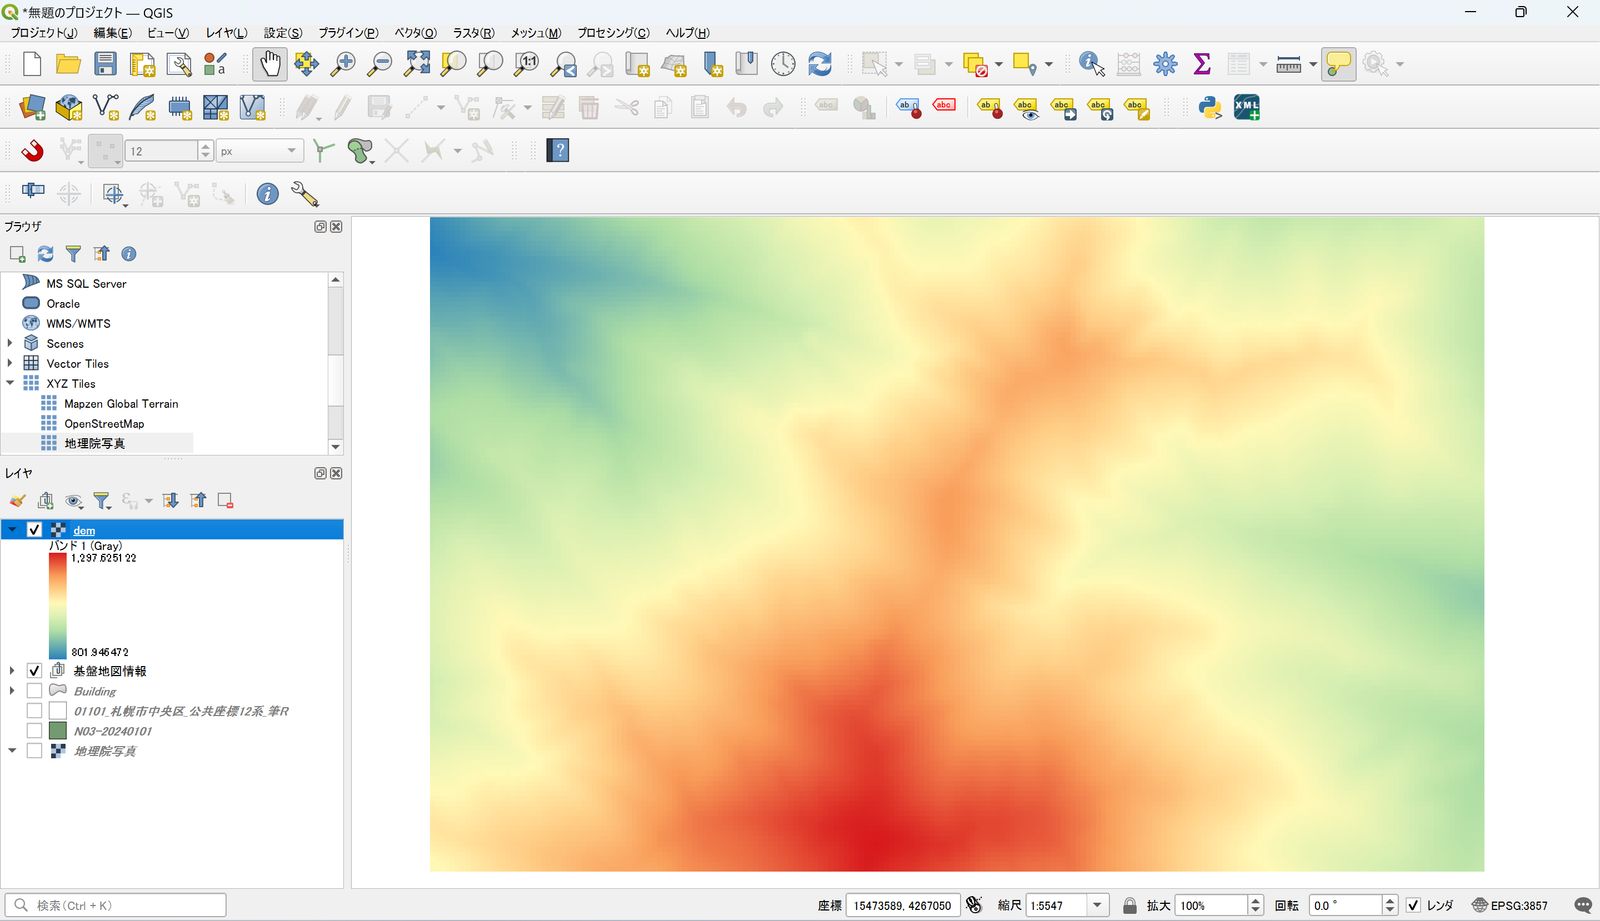
Task: Click the dem legend color ramp
Action: [58, 605]
